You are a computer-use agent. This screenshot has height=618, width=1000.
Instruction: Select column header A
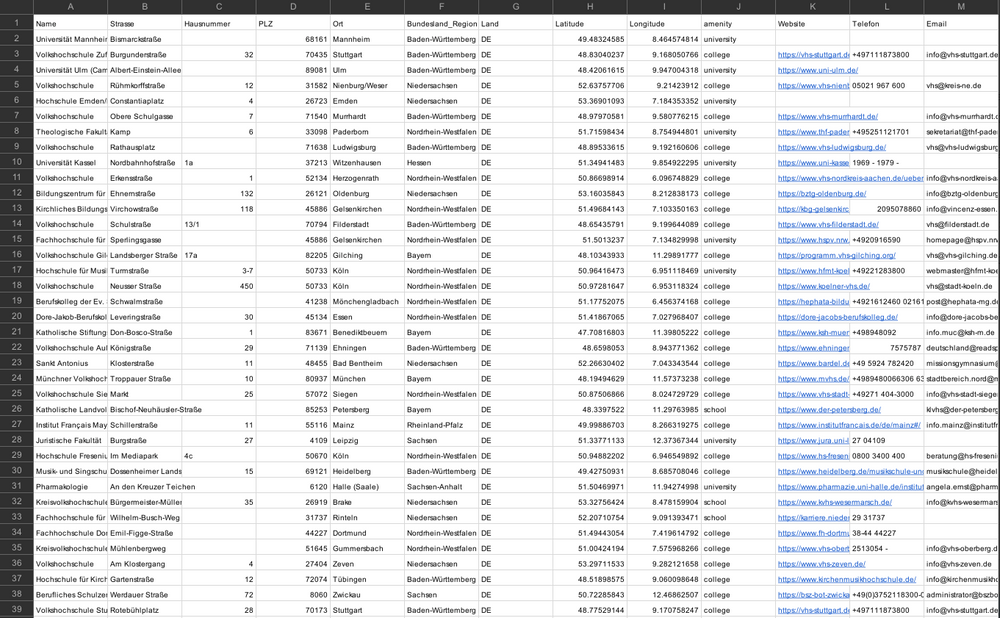(70, 7)
